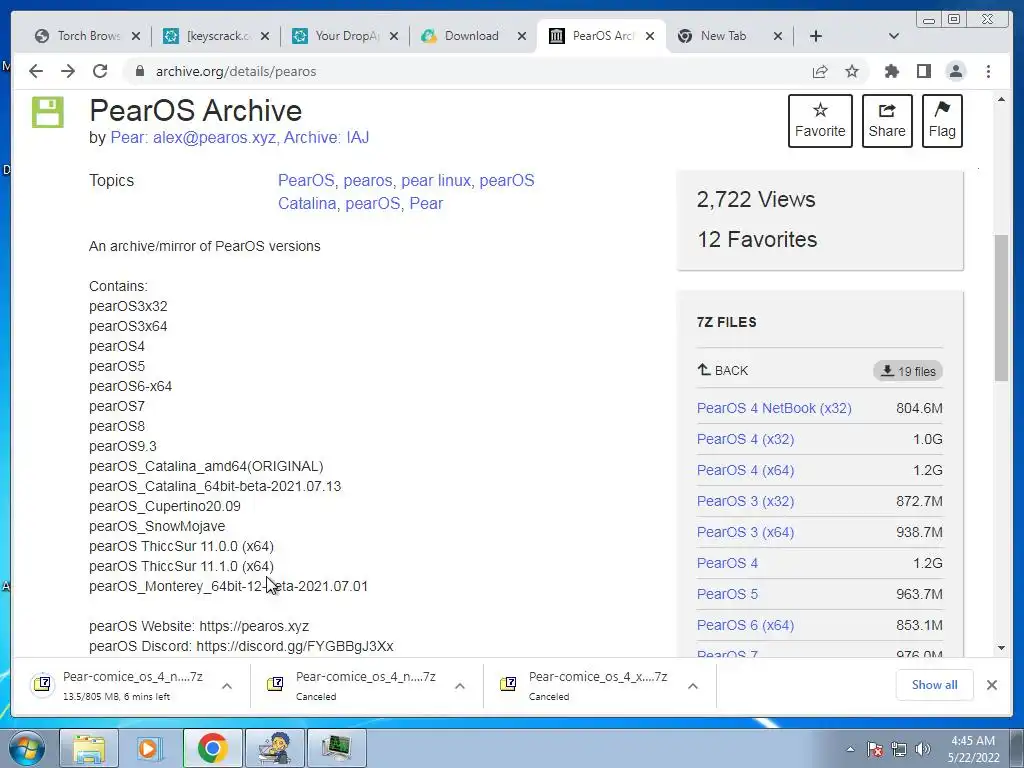Open the cartoon character taskbar app
Image resolution: width=1024 pixels, height=768 pixels.
tap(275, 748)
